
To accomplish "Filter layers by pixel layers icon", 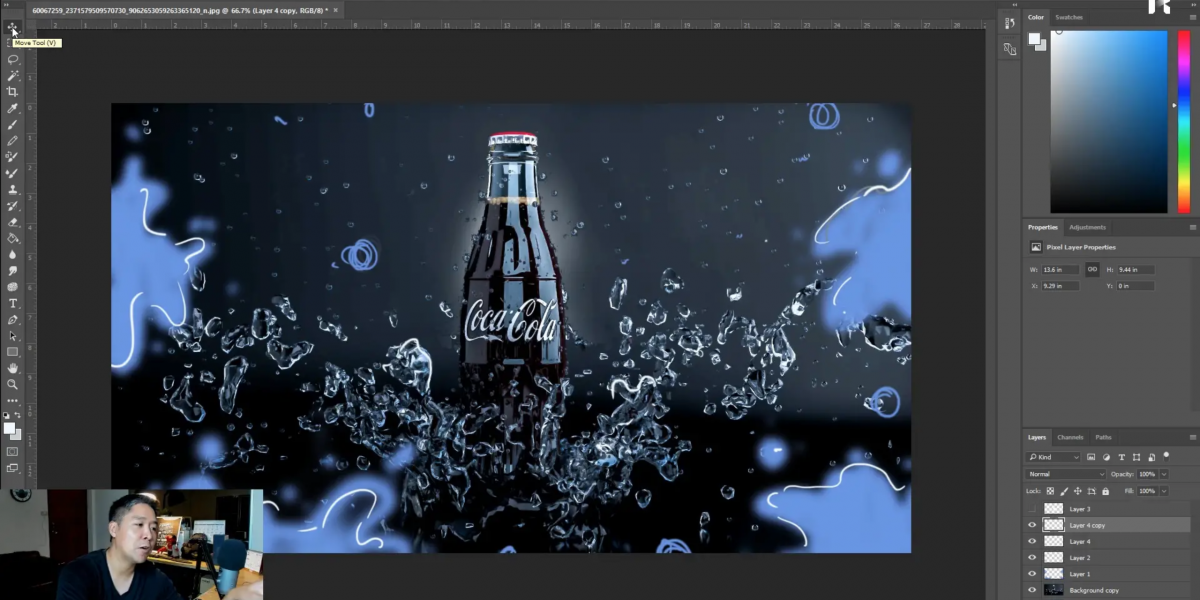I will [1091, 457].
